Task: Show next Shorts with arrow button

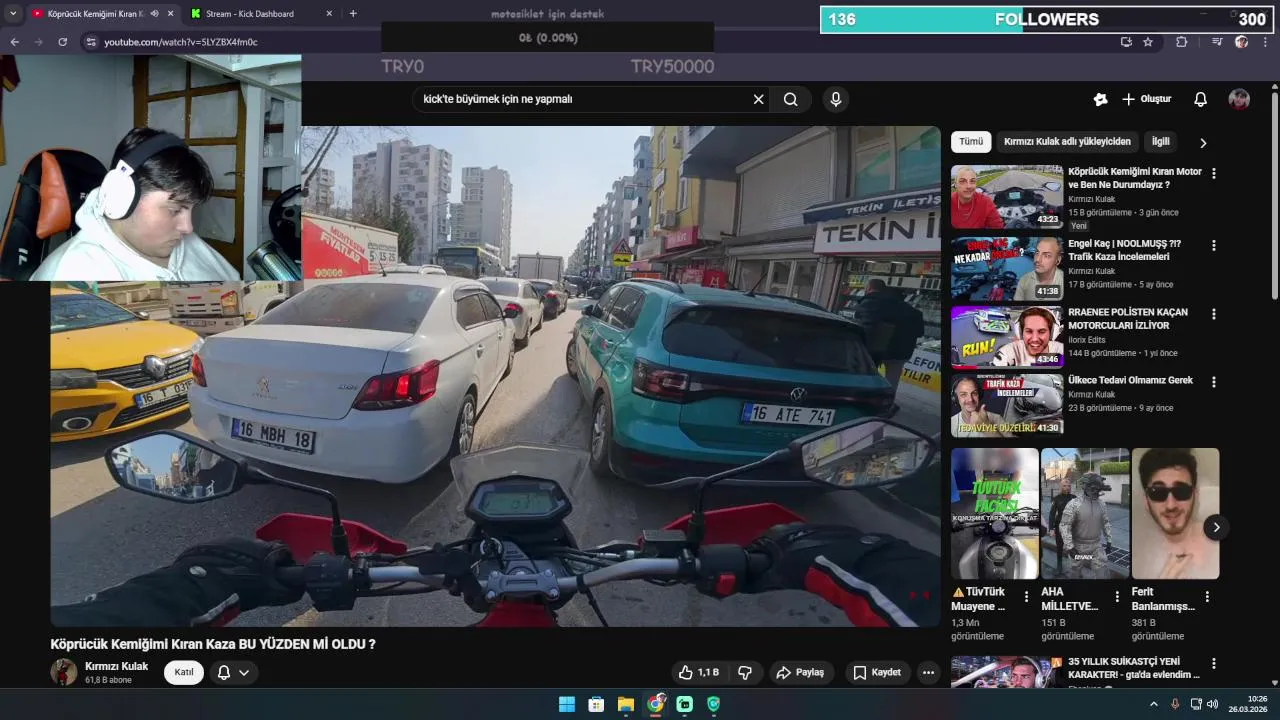Action: (1216, 527)
